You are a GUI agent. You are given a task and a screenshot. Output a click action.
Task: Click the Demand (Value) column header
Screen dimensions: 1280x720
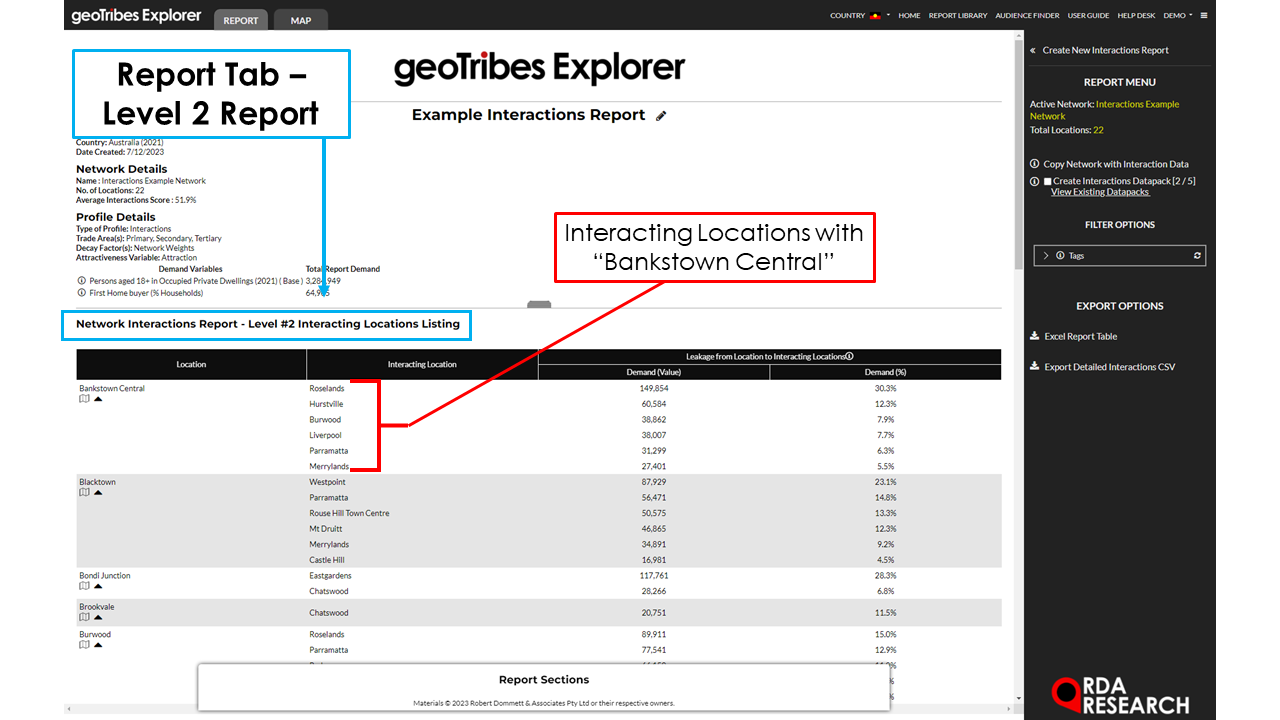click(654, 372)
